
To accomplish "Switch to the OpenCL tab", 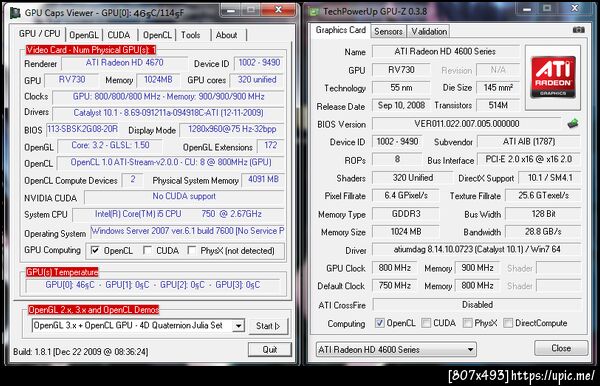I will [157, 35].
